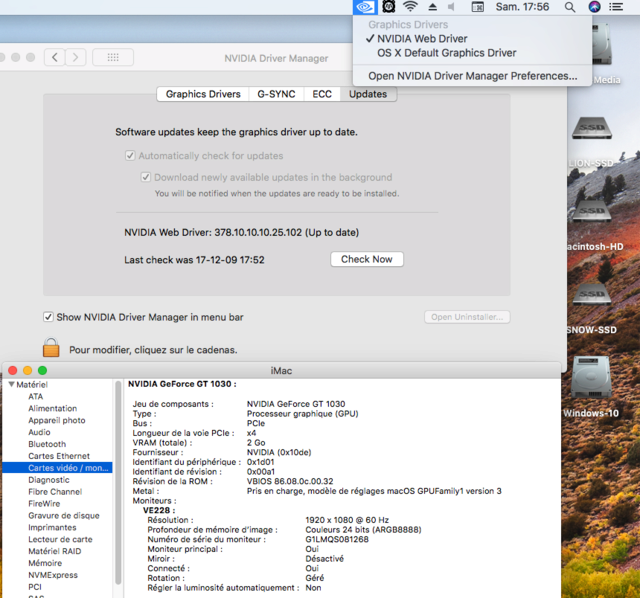Click the driver version 378.10.10.10.25.102 text
The width and height of the screenshot is (640, 598).
point(258,232)
